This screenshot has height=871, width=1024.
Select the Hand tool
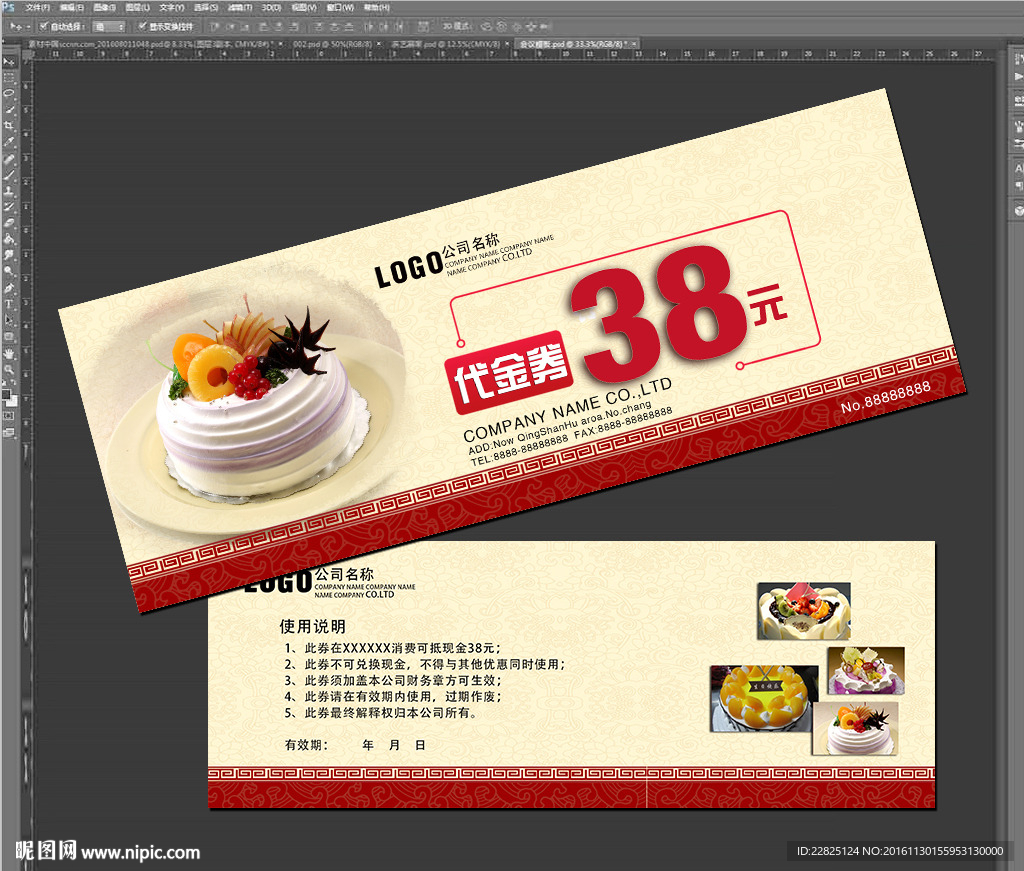9,353
